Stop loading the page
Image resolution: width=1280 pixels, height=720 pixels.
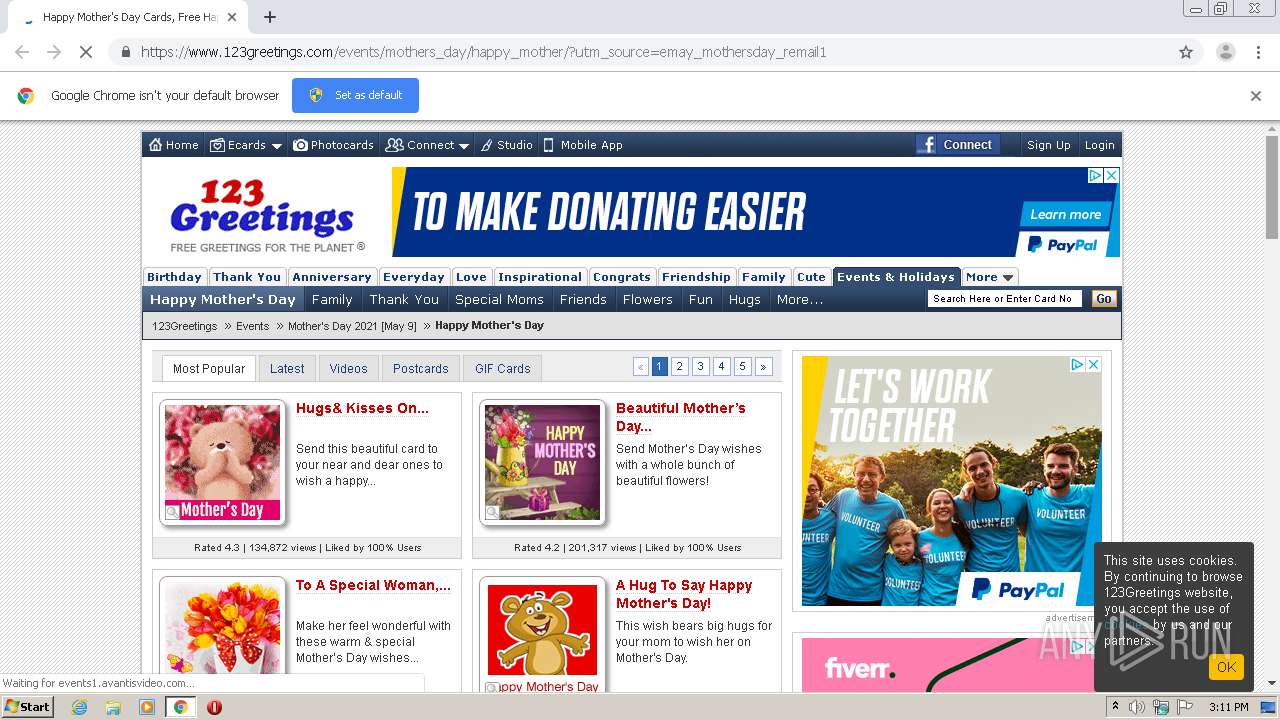coord(86,52)
